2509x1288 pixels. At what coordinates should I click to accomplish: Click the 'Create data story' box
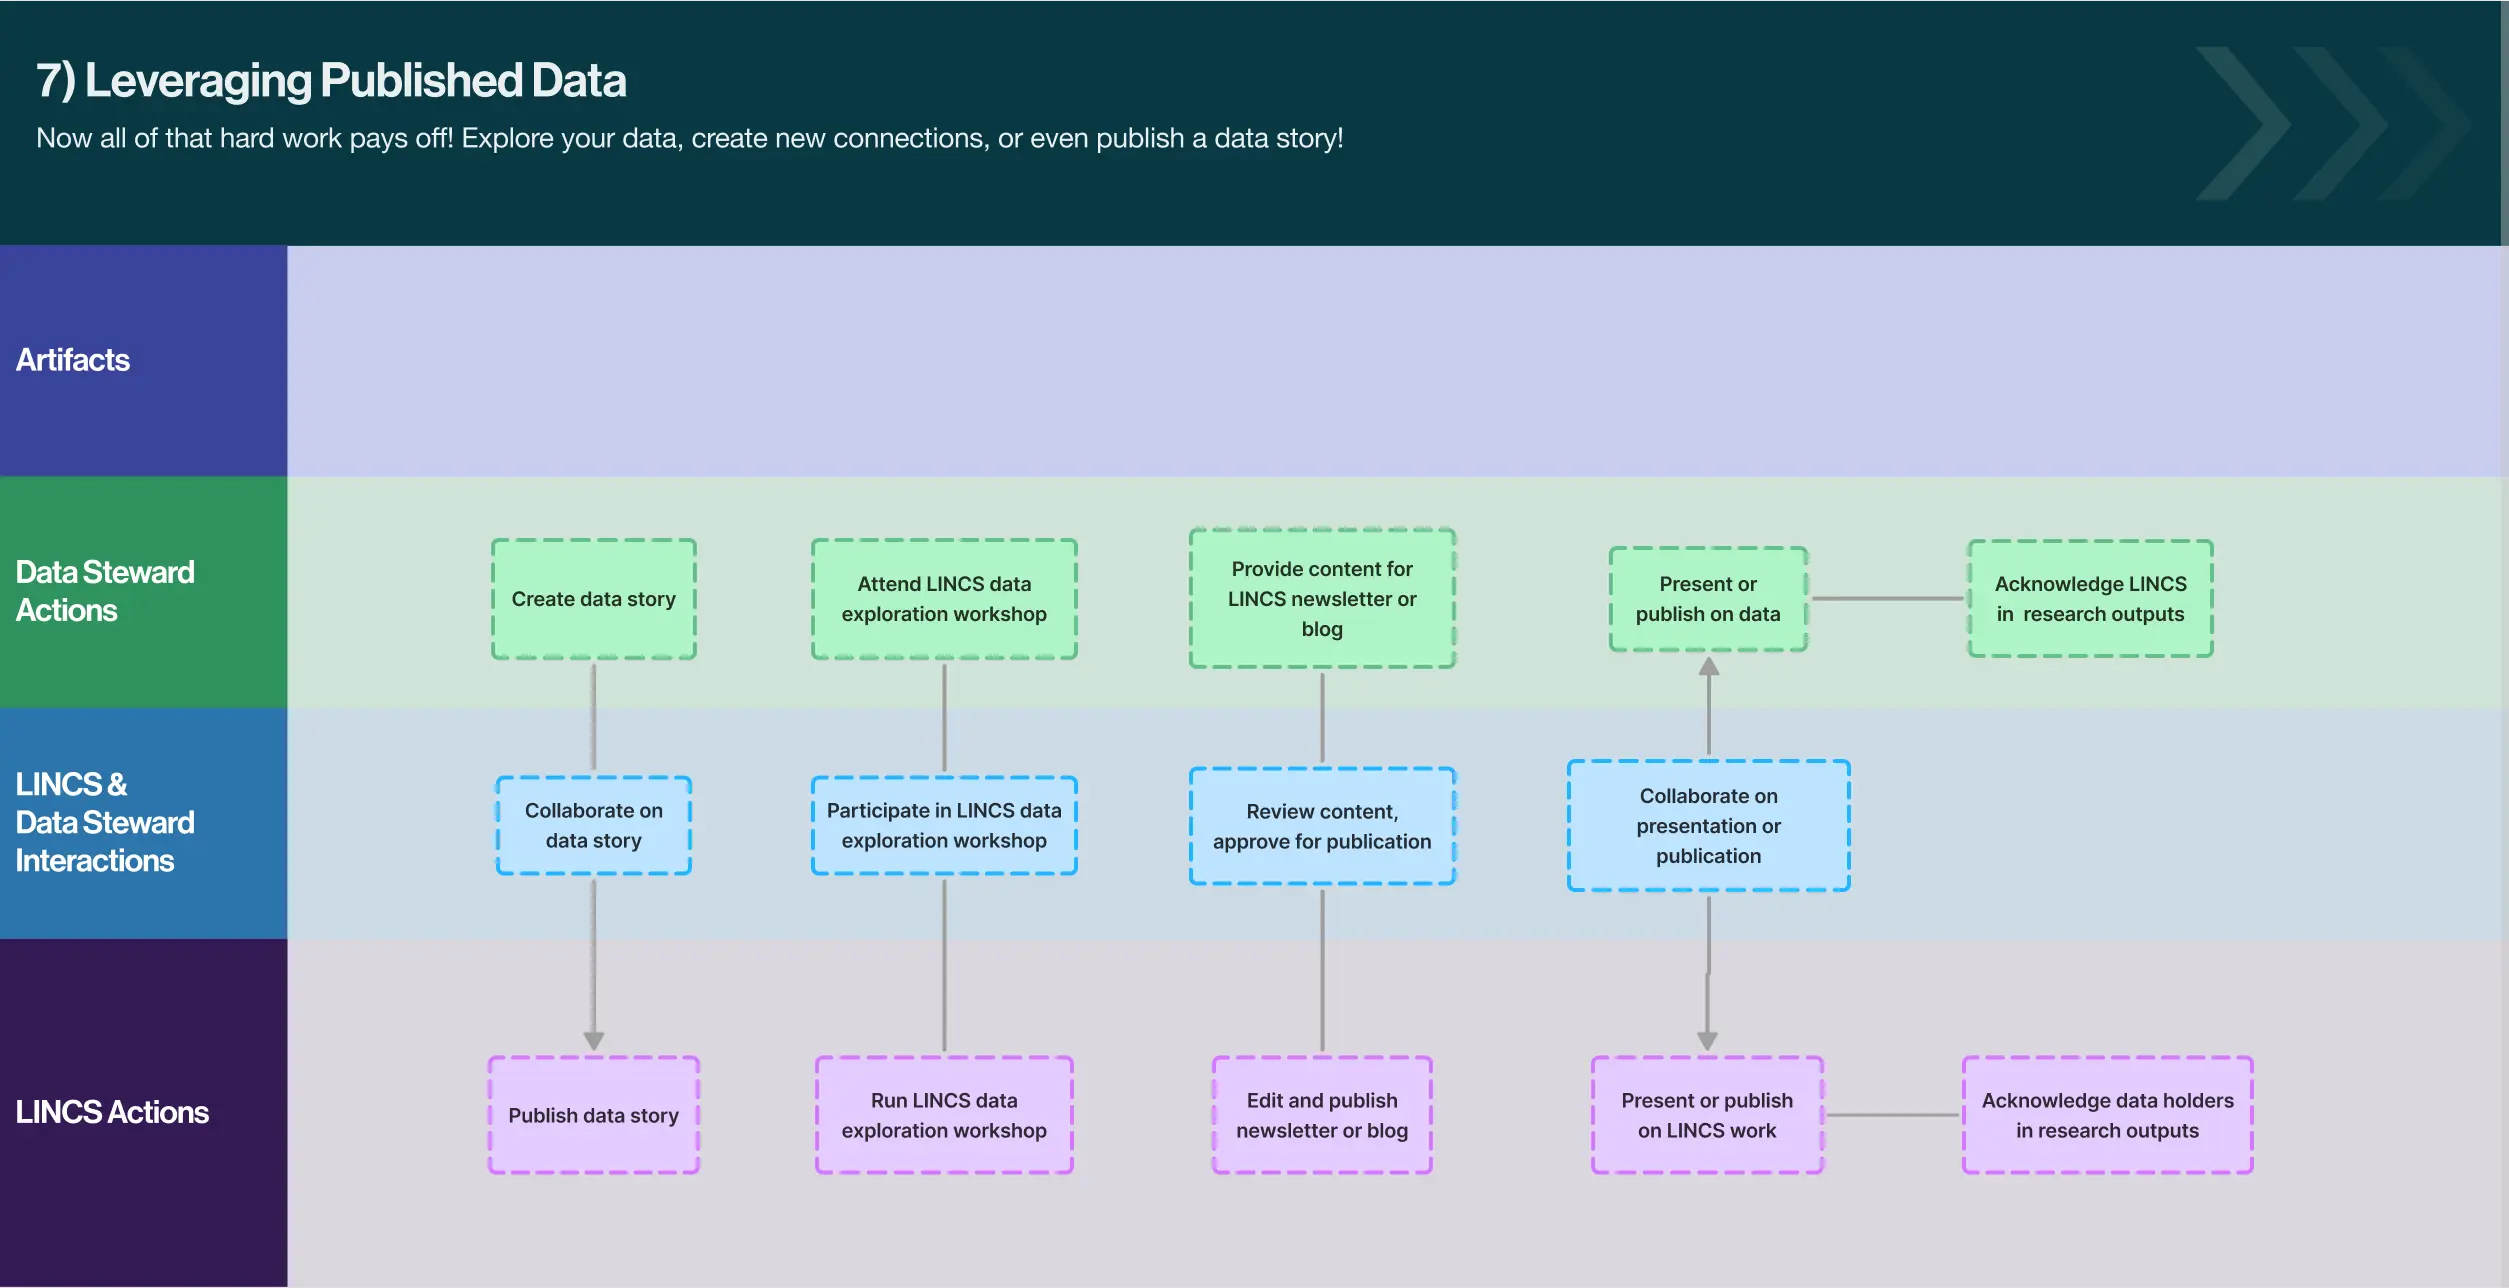(593, 599)
